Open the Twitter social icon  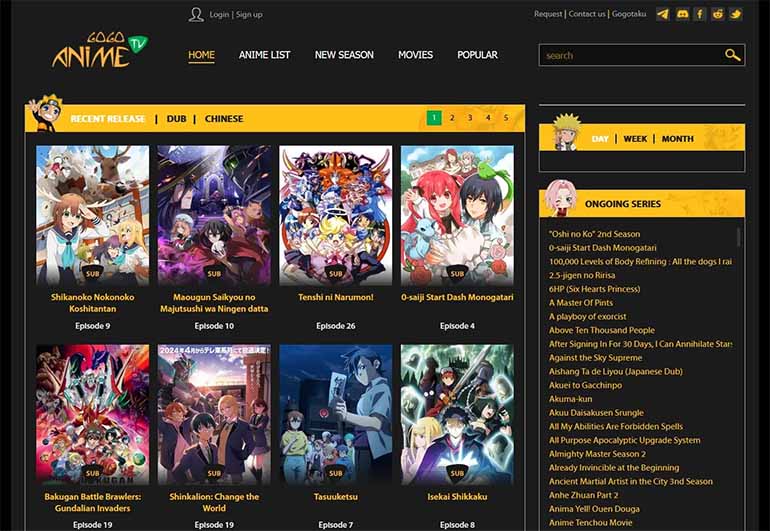coord(736,14)
